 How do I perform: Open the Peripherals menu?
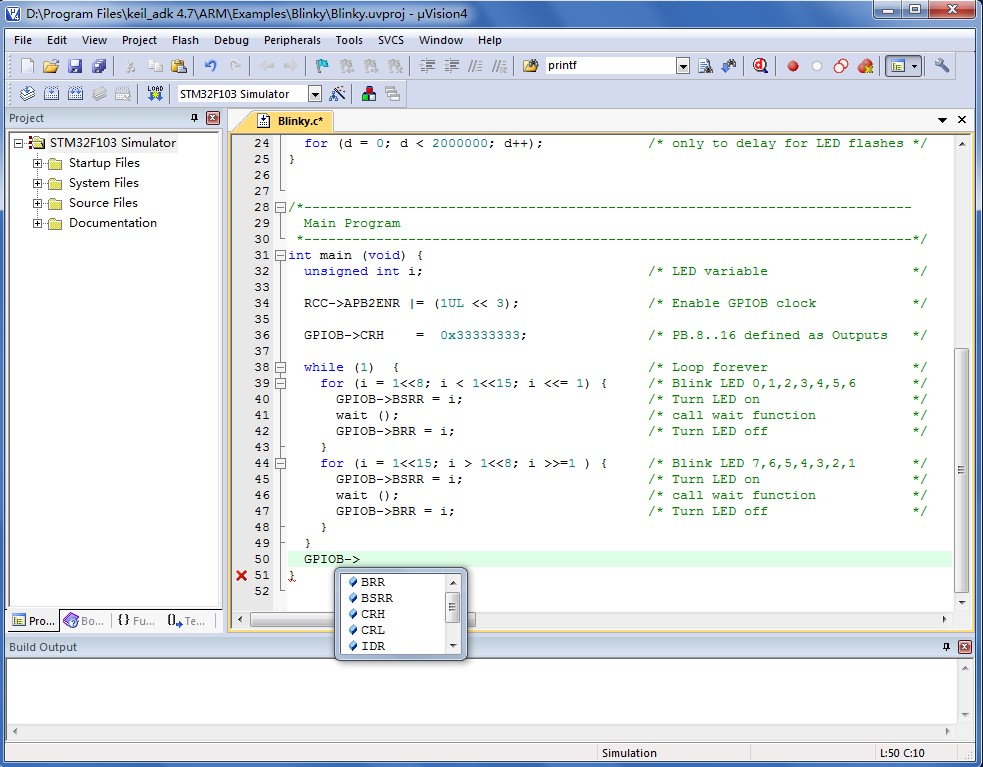[292, 40]
